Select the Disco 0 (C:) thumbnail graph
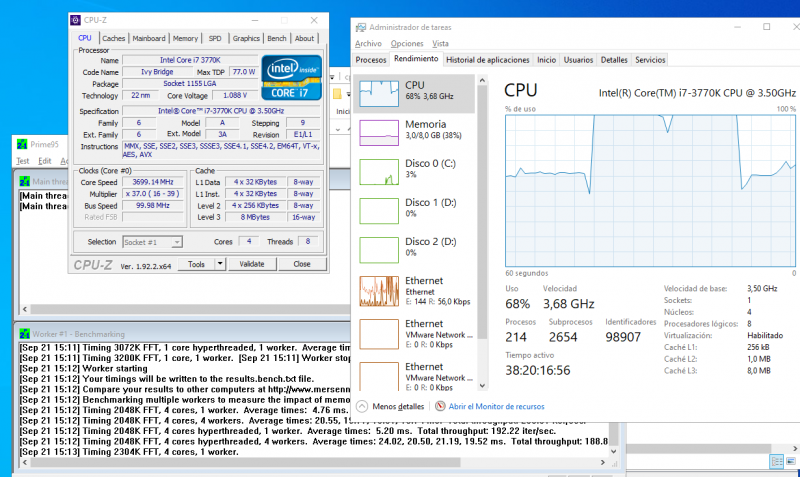This screenshot has width=800, height=477. 379,172
